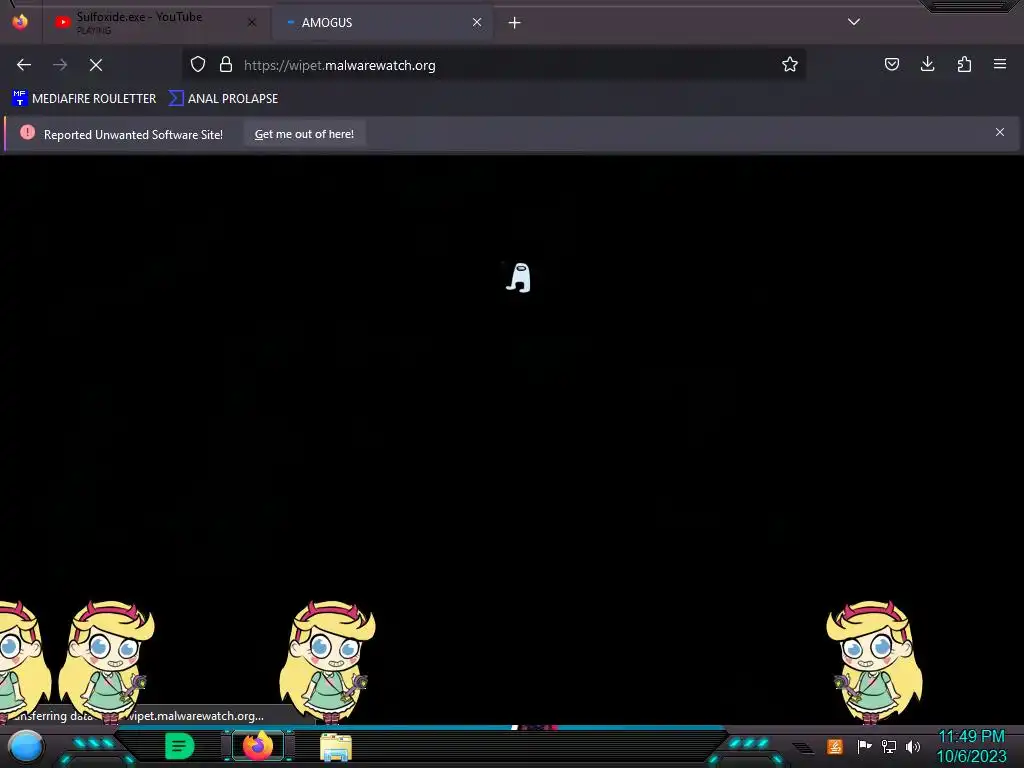List all tabs dropdown
This screenshot has height=768, width=1024.
(x=854, y=22)
